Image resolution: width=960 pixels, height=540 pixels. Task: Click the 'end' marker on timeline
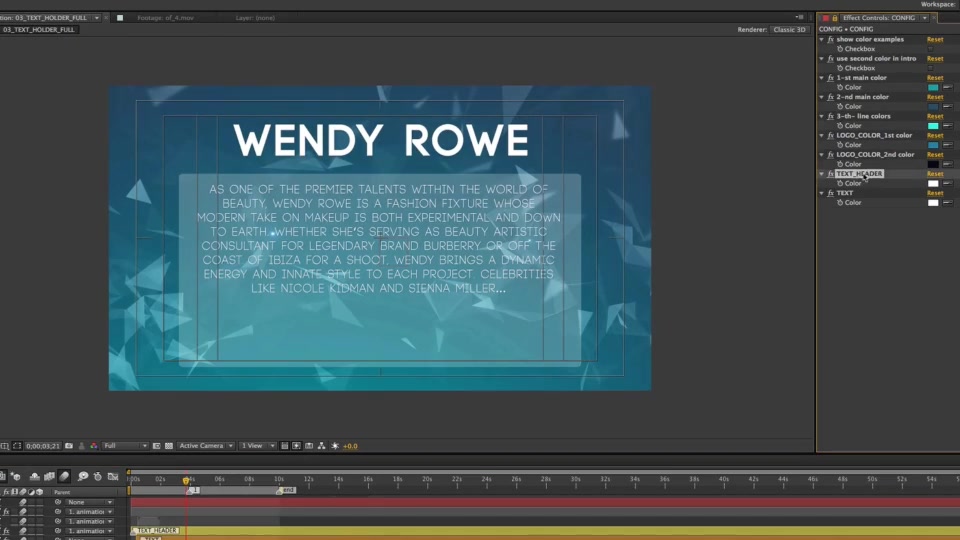(287, 490)
